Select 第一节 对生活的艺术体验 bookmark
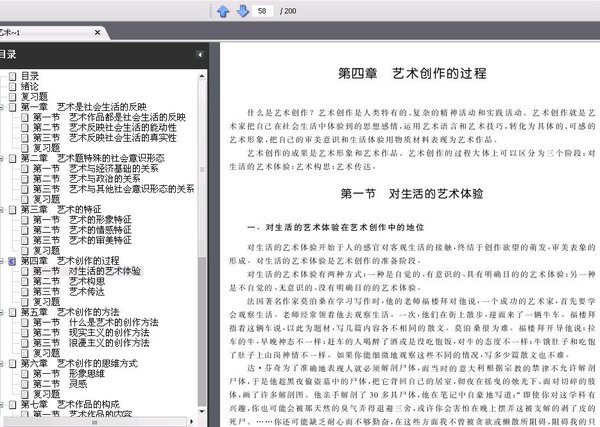 click(87, 271)
